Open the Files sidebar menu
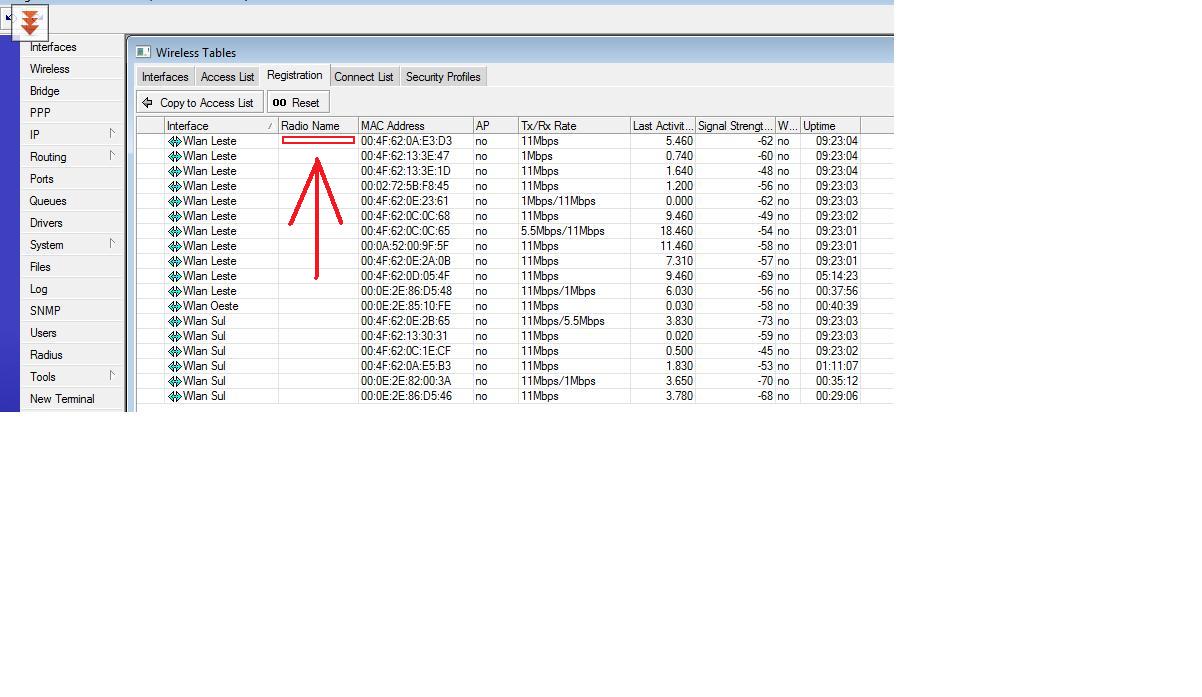Image resolution: width=1202 pixels, height=697 pixels. coord(40,267)
